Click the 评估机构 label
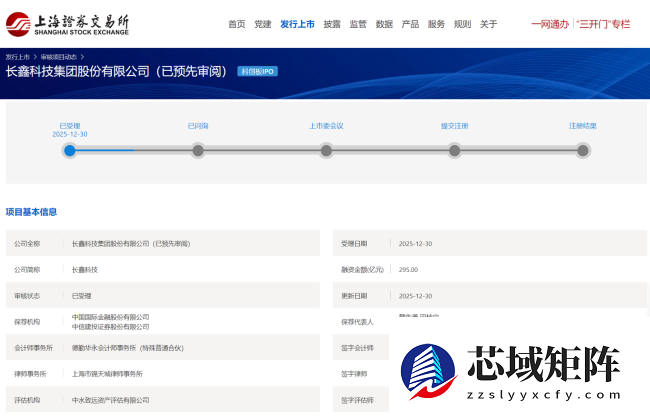This screenshot has width=650, height=417. click(x=27, y=400)
